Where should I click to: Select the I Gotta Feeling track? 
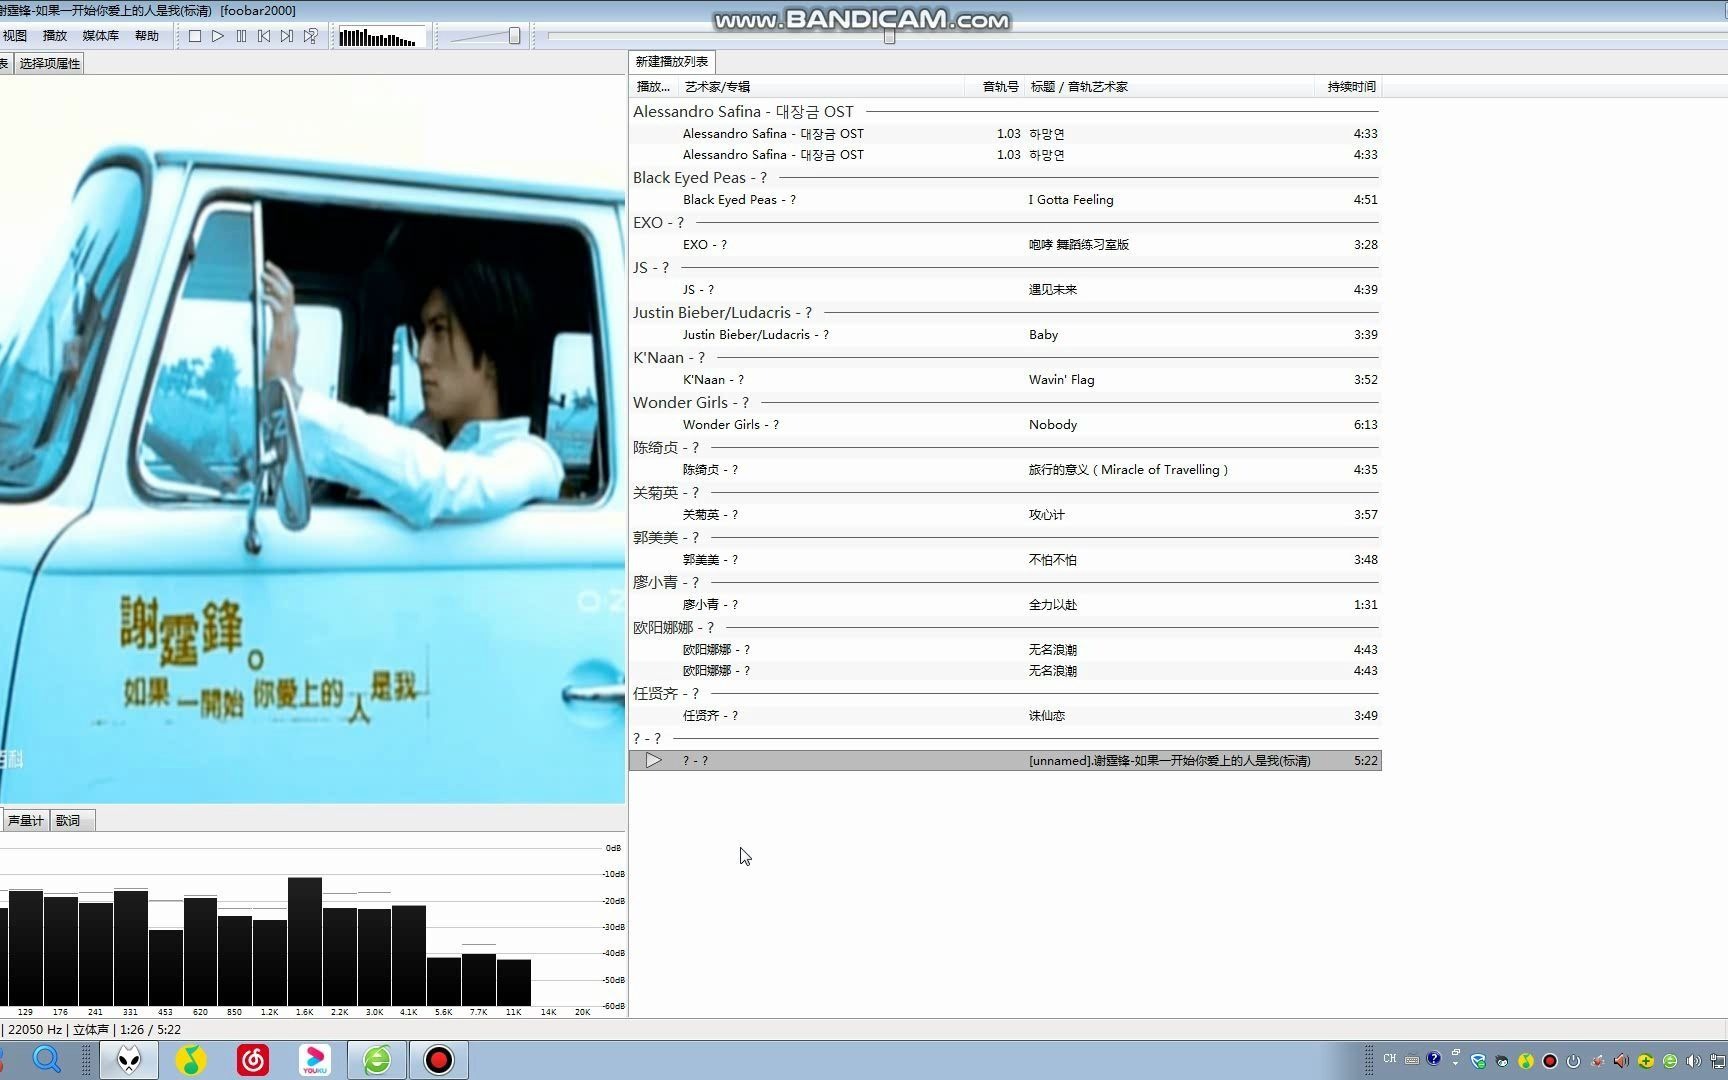(1005, 200)
